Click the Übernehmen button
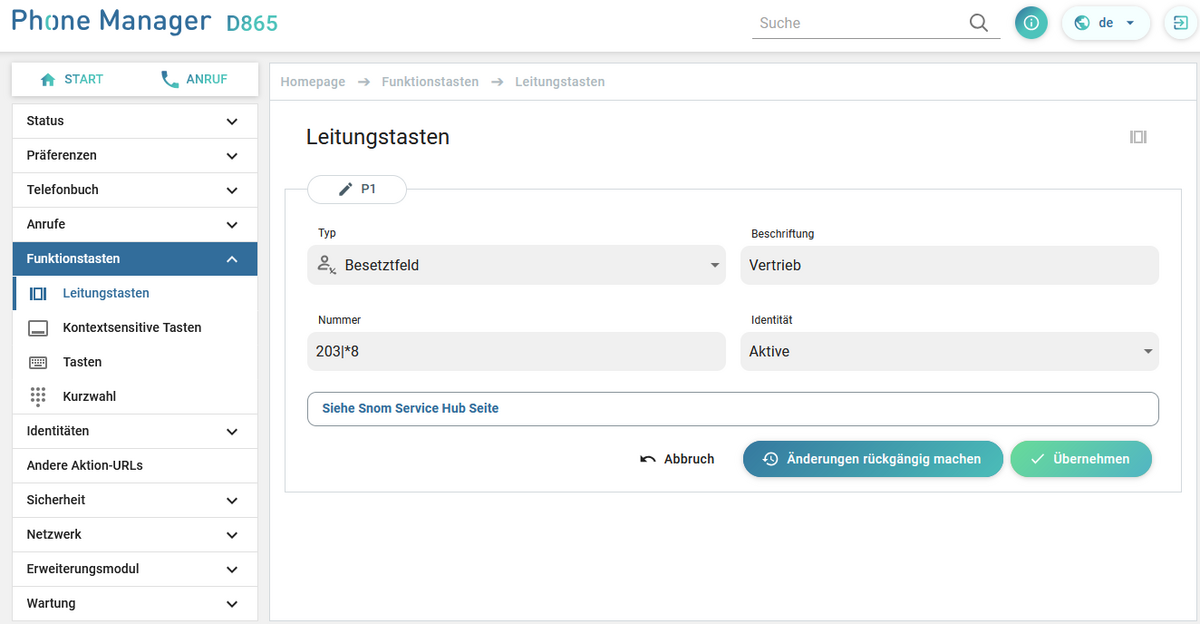1200x624 pixels. click(x=1081, y=459)
